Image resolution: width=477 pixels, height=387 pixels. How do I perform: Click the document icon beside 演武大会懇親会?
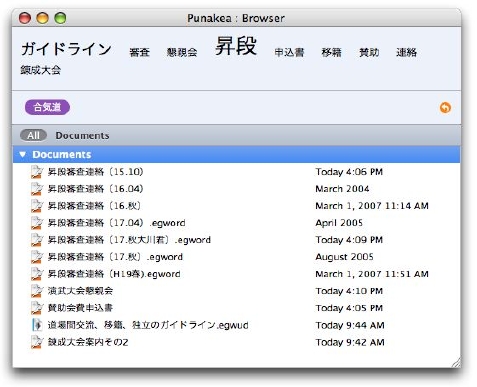pos(37,291)
